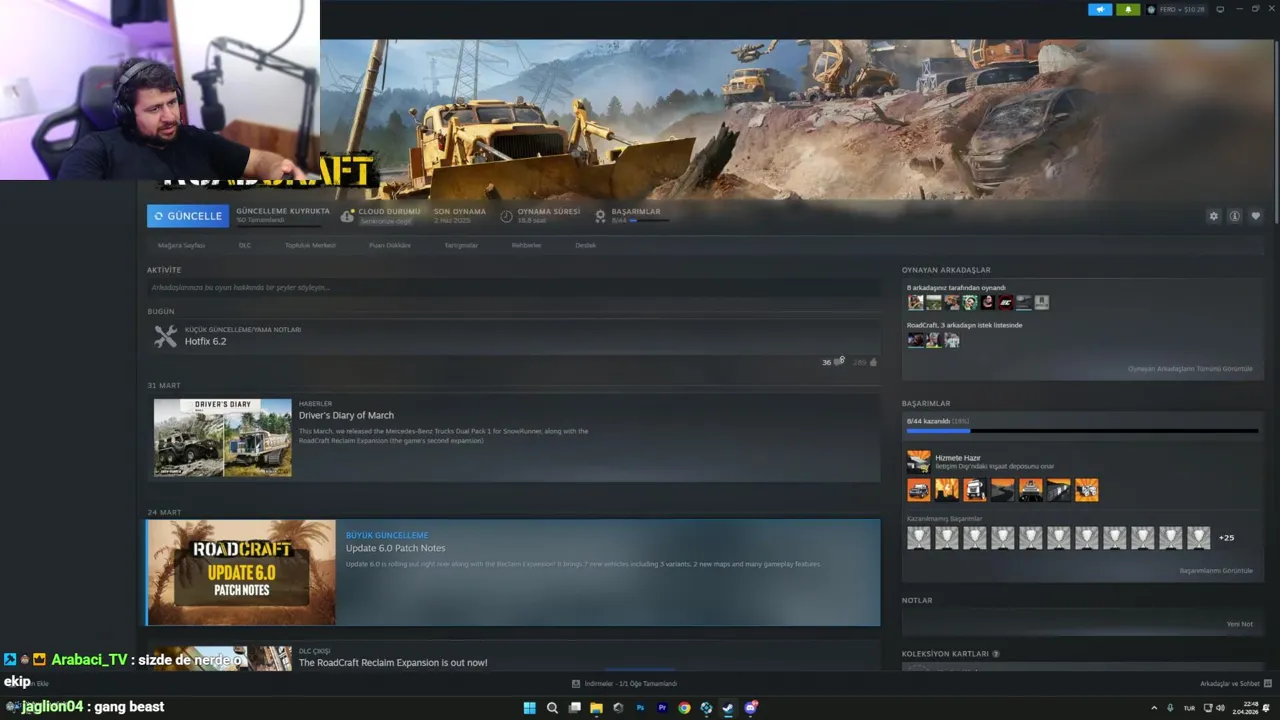The width and height of the screenshot is (1280, 720).
Task: Click the third small earned achievement truck icon
Action: pos(974,490)
